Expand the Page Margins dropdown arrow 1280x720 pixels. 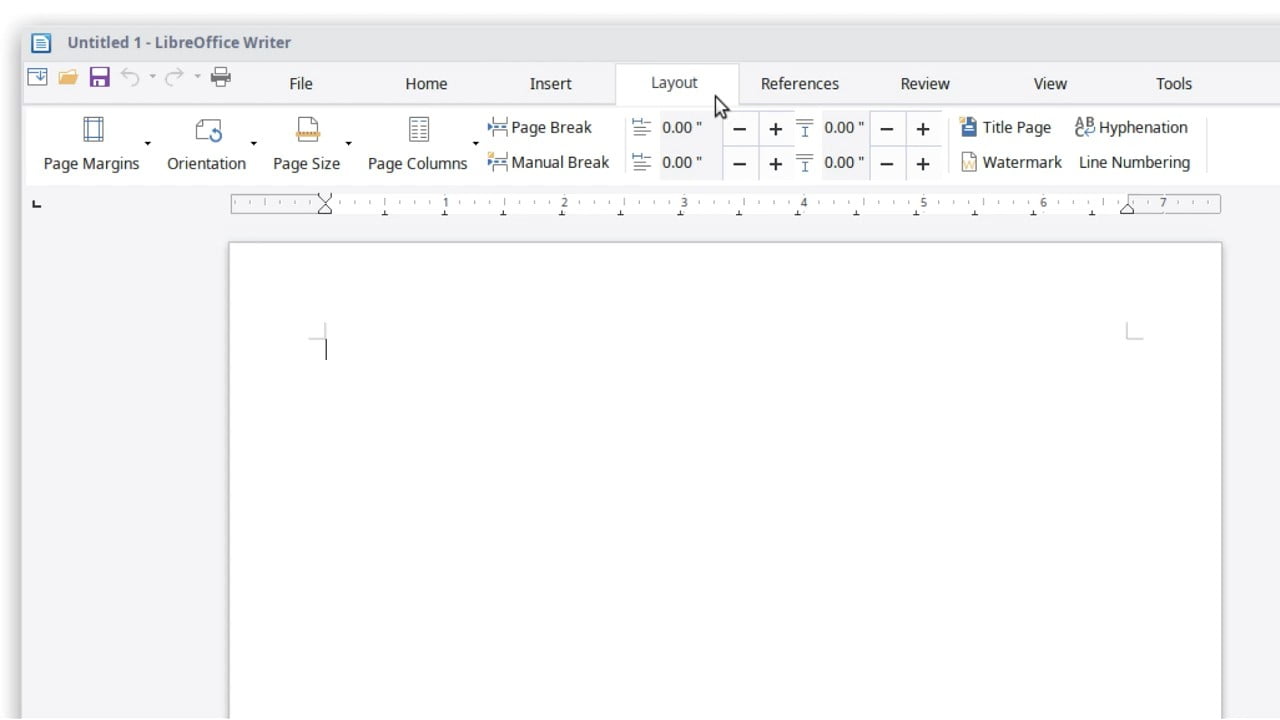pos(148,144)
